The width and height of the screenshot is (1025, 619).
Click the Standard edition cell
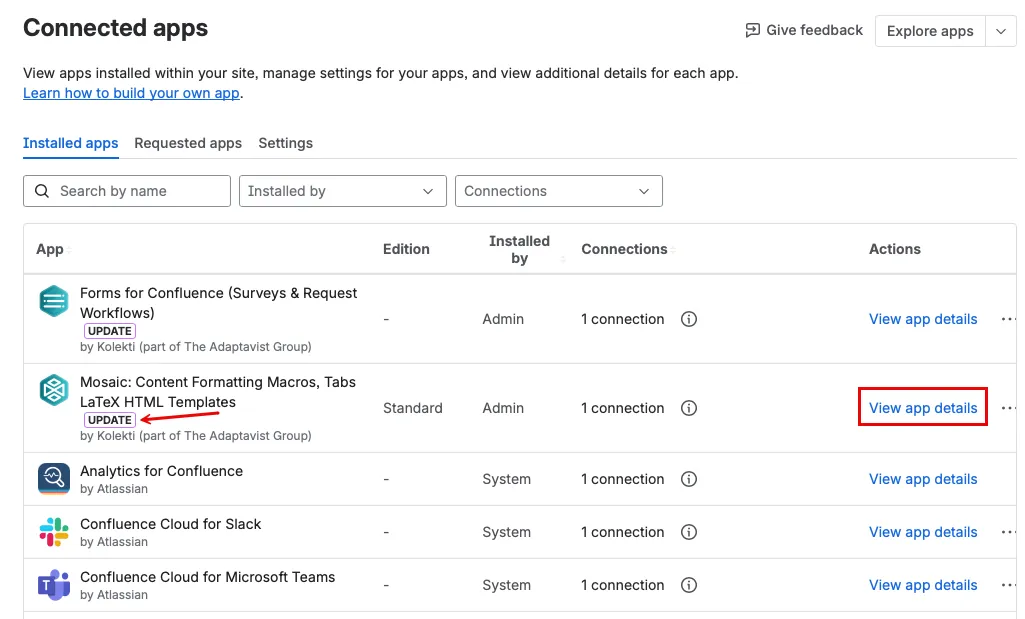[x=412, y=408]
